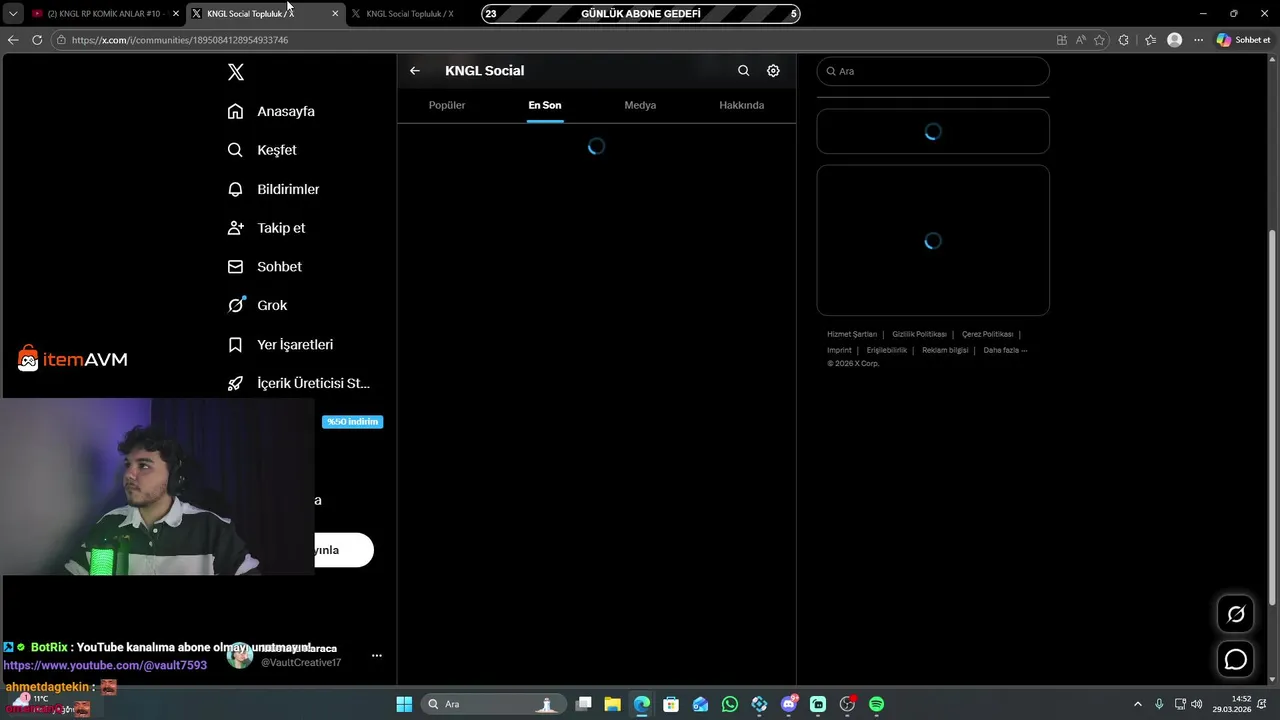Close the active KNGL Social Topluluk tab

335,14
